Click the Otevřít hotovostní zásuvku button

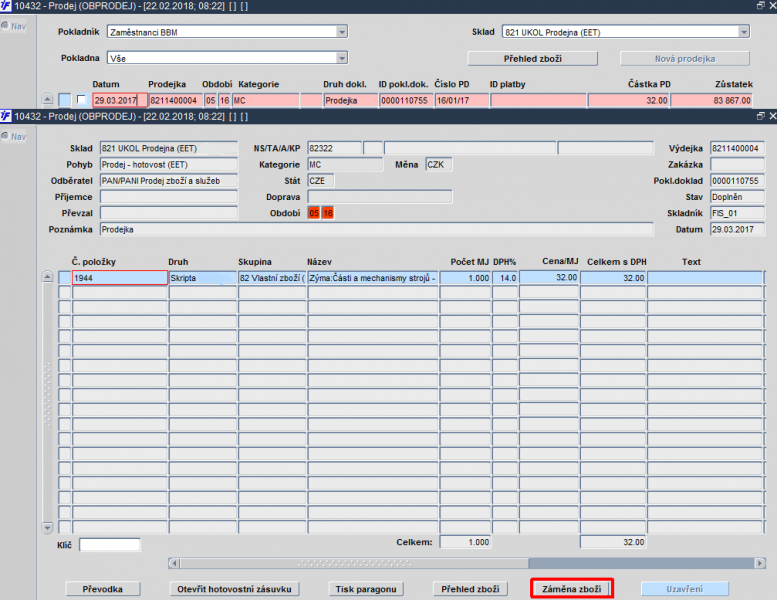coord(234,589)
